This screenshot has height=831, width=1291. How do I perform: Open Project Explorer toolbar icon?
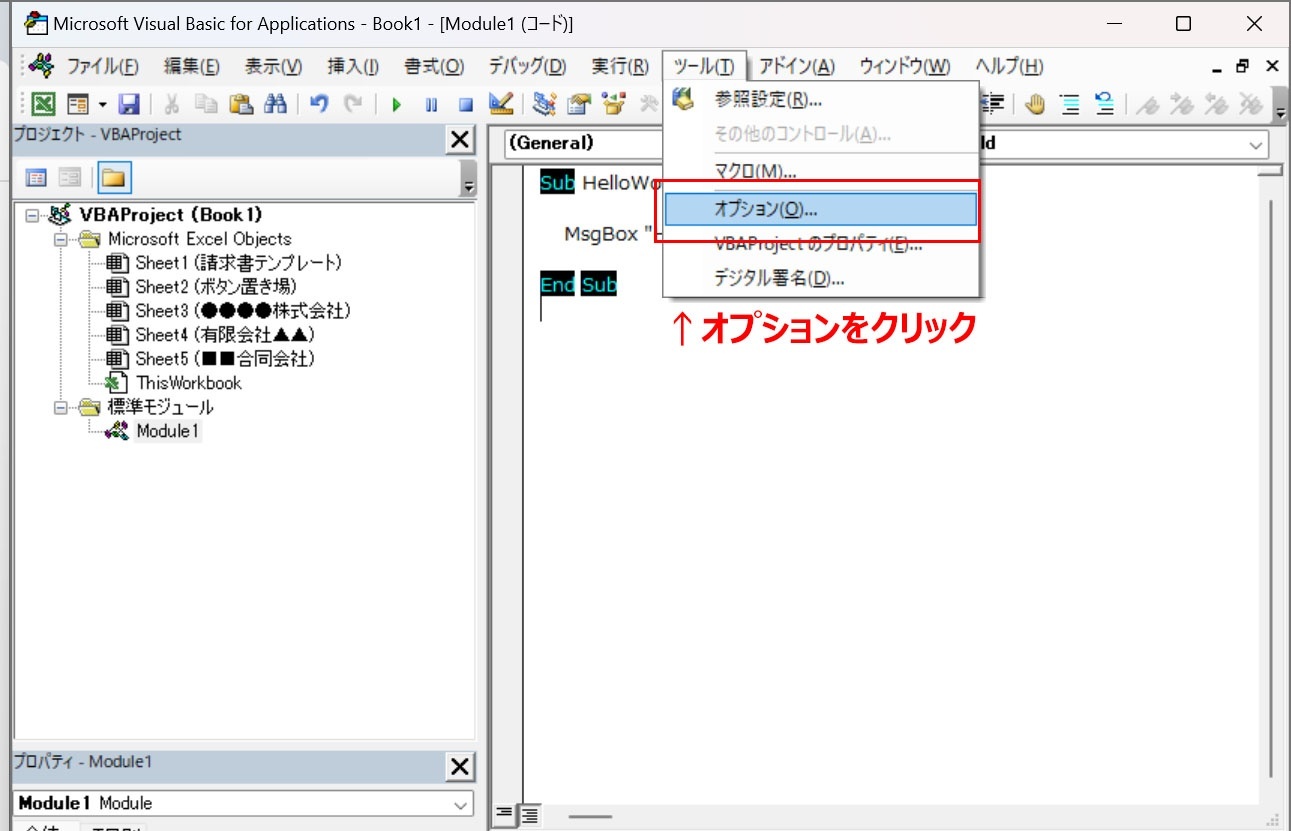tap(544, 104)
